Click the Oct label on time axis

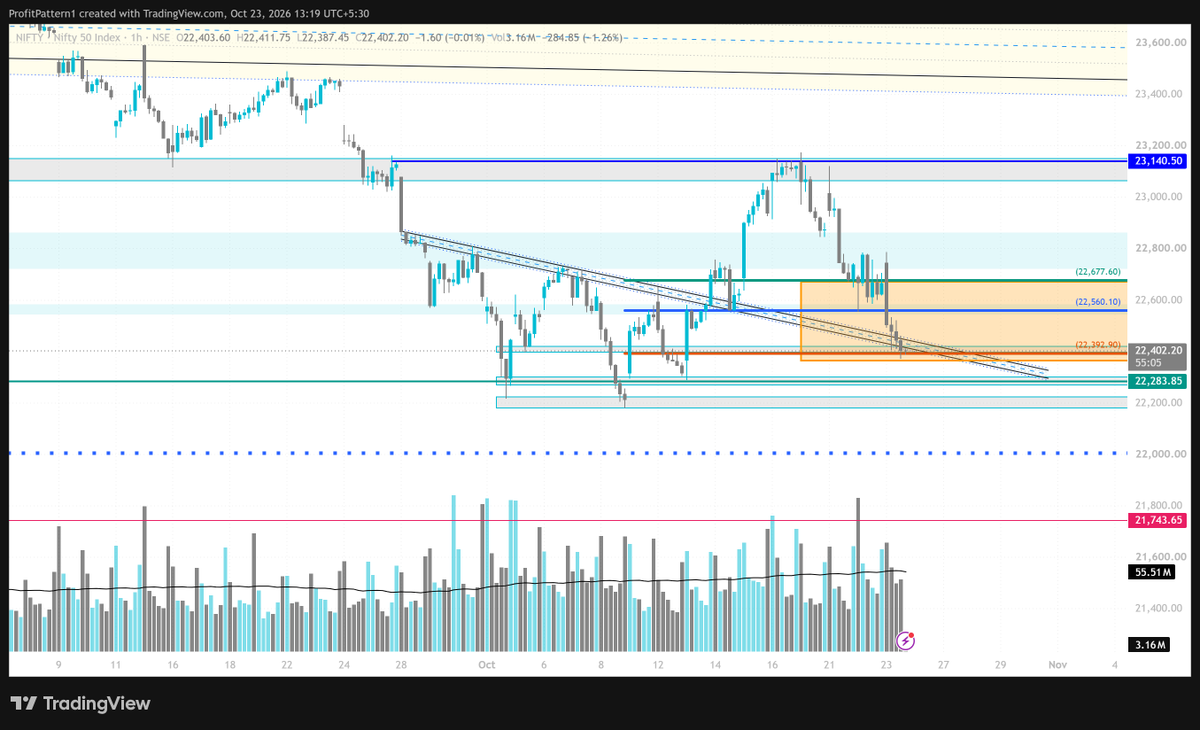coord(487,664)
